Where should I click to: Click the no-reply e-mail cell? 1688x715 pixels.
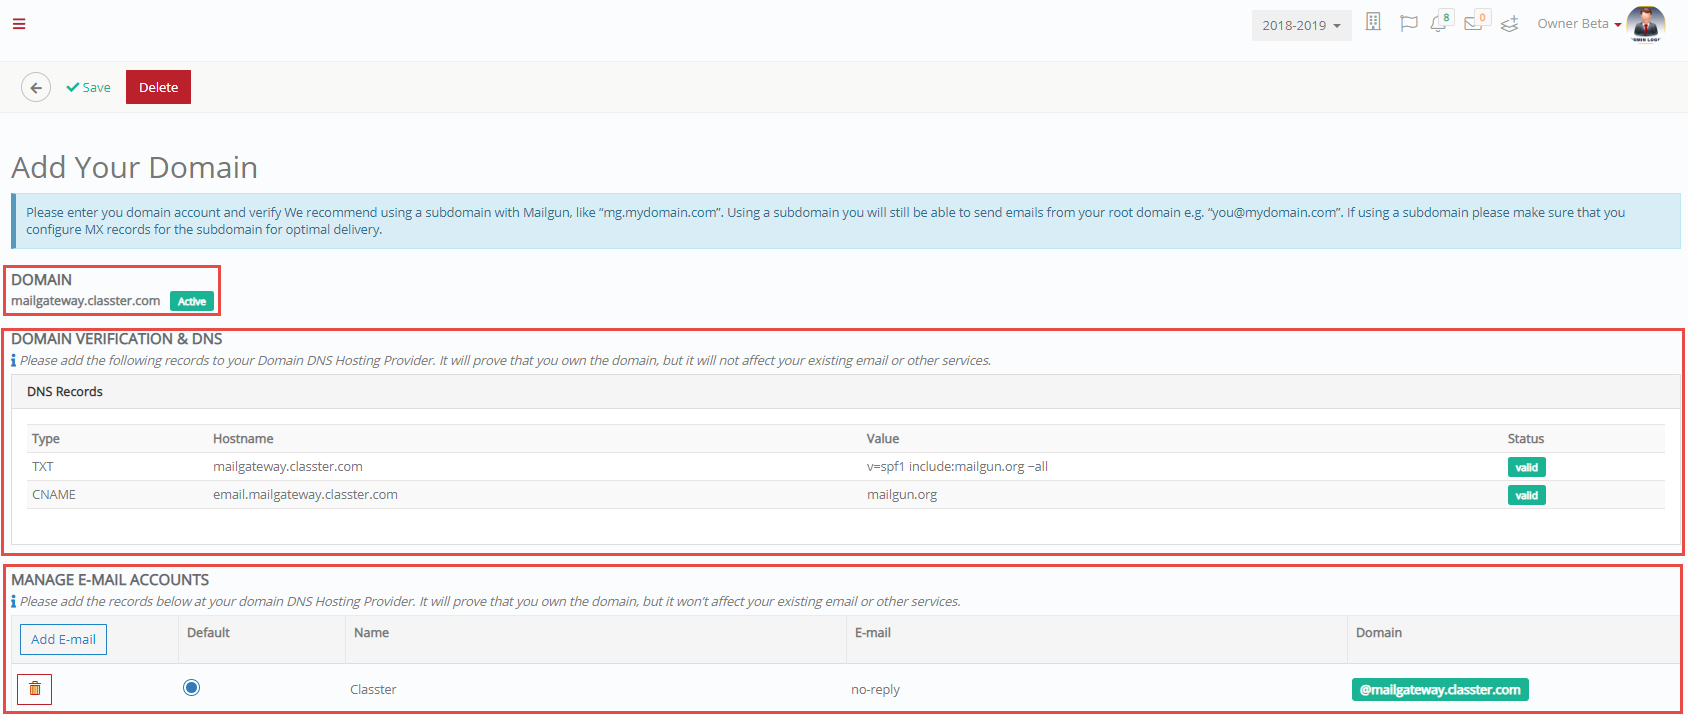(x=875, y=690)
